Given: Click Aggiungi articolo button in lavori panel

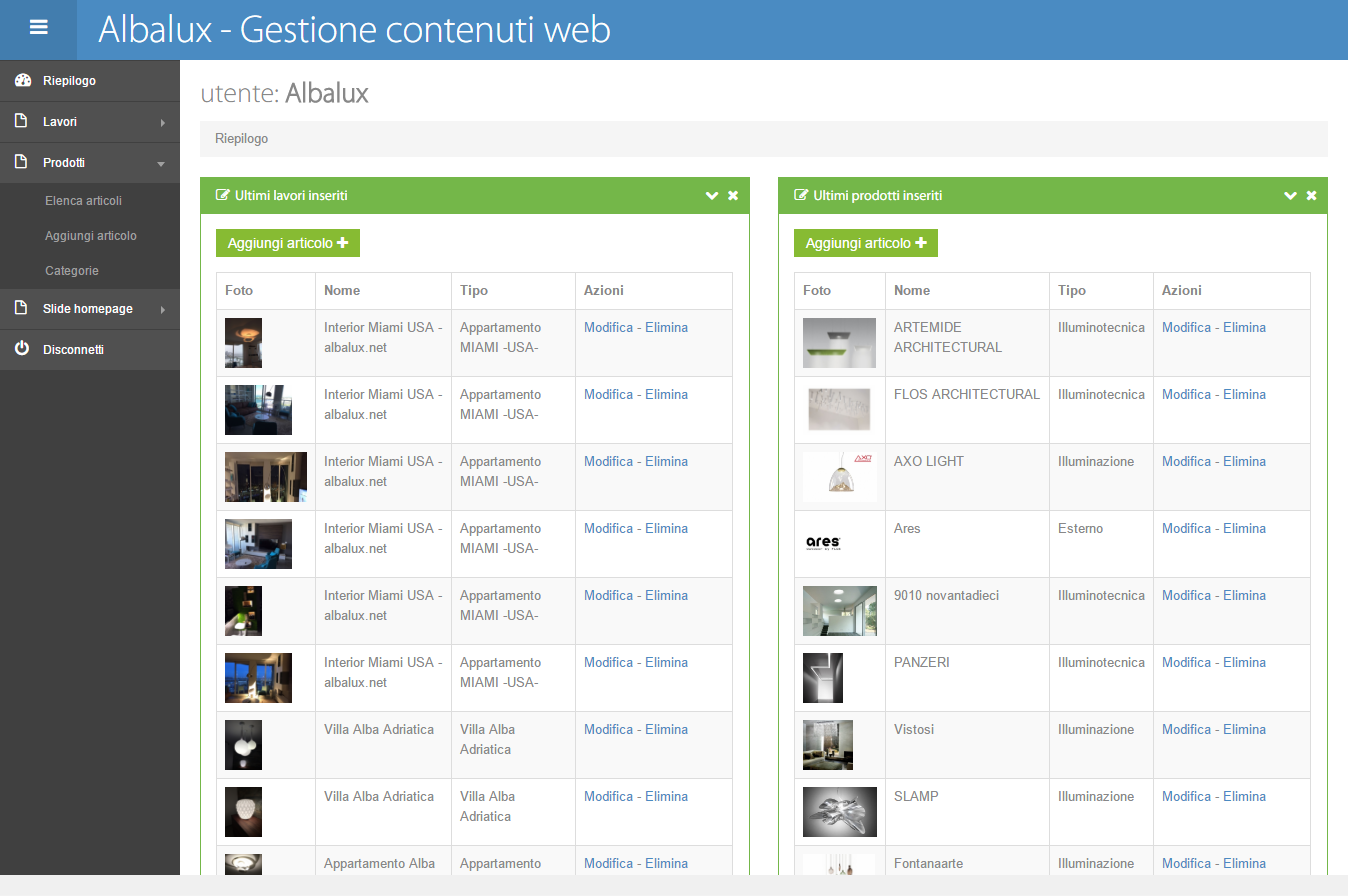Looking at the screenshot, I should click(x=288, y=243).
